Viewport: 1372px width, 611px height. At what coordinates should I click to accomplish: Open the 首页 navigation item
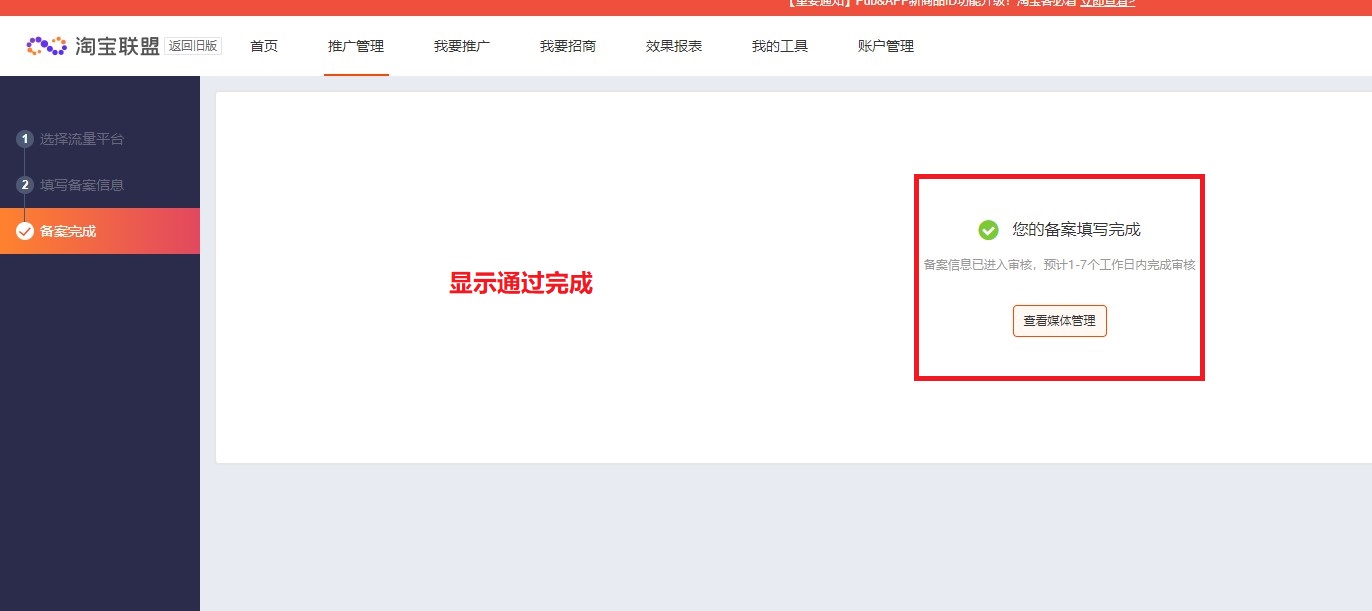click(x=263, y=45)
